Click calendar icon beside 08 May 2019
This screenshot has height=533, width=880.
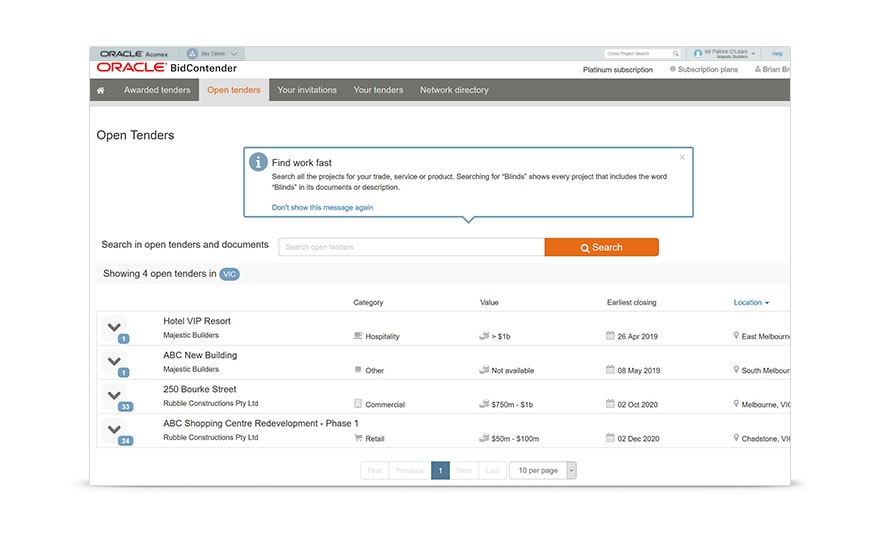click(x=610, y=370)
